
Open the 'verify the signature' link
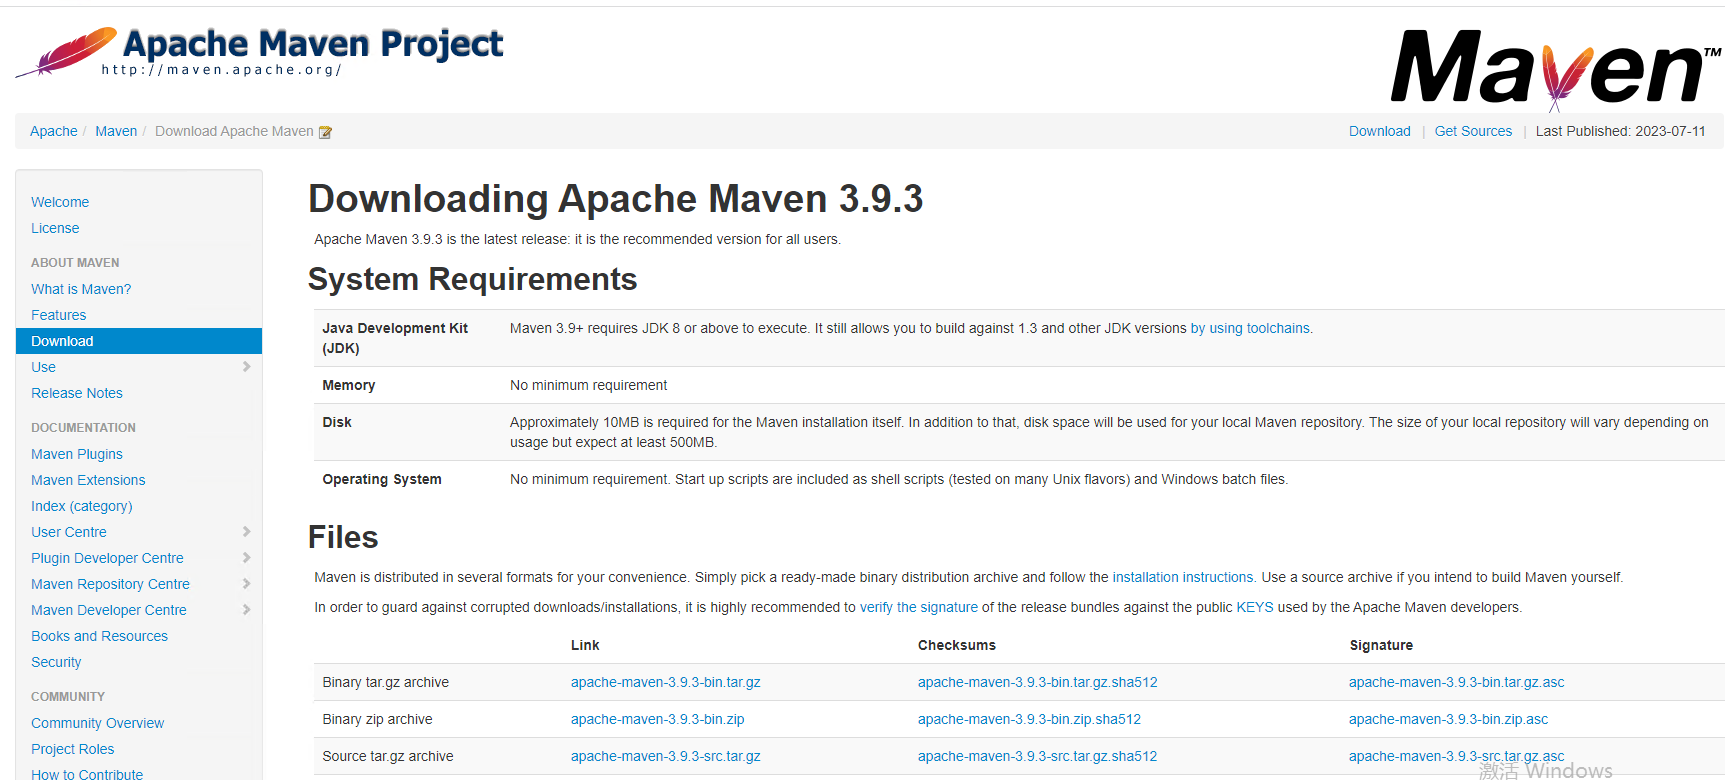[x=919, y=607]
